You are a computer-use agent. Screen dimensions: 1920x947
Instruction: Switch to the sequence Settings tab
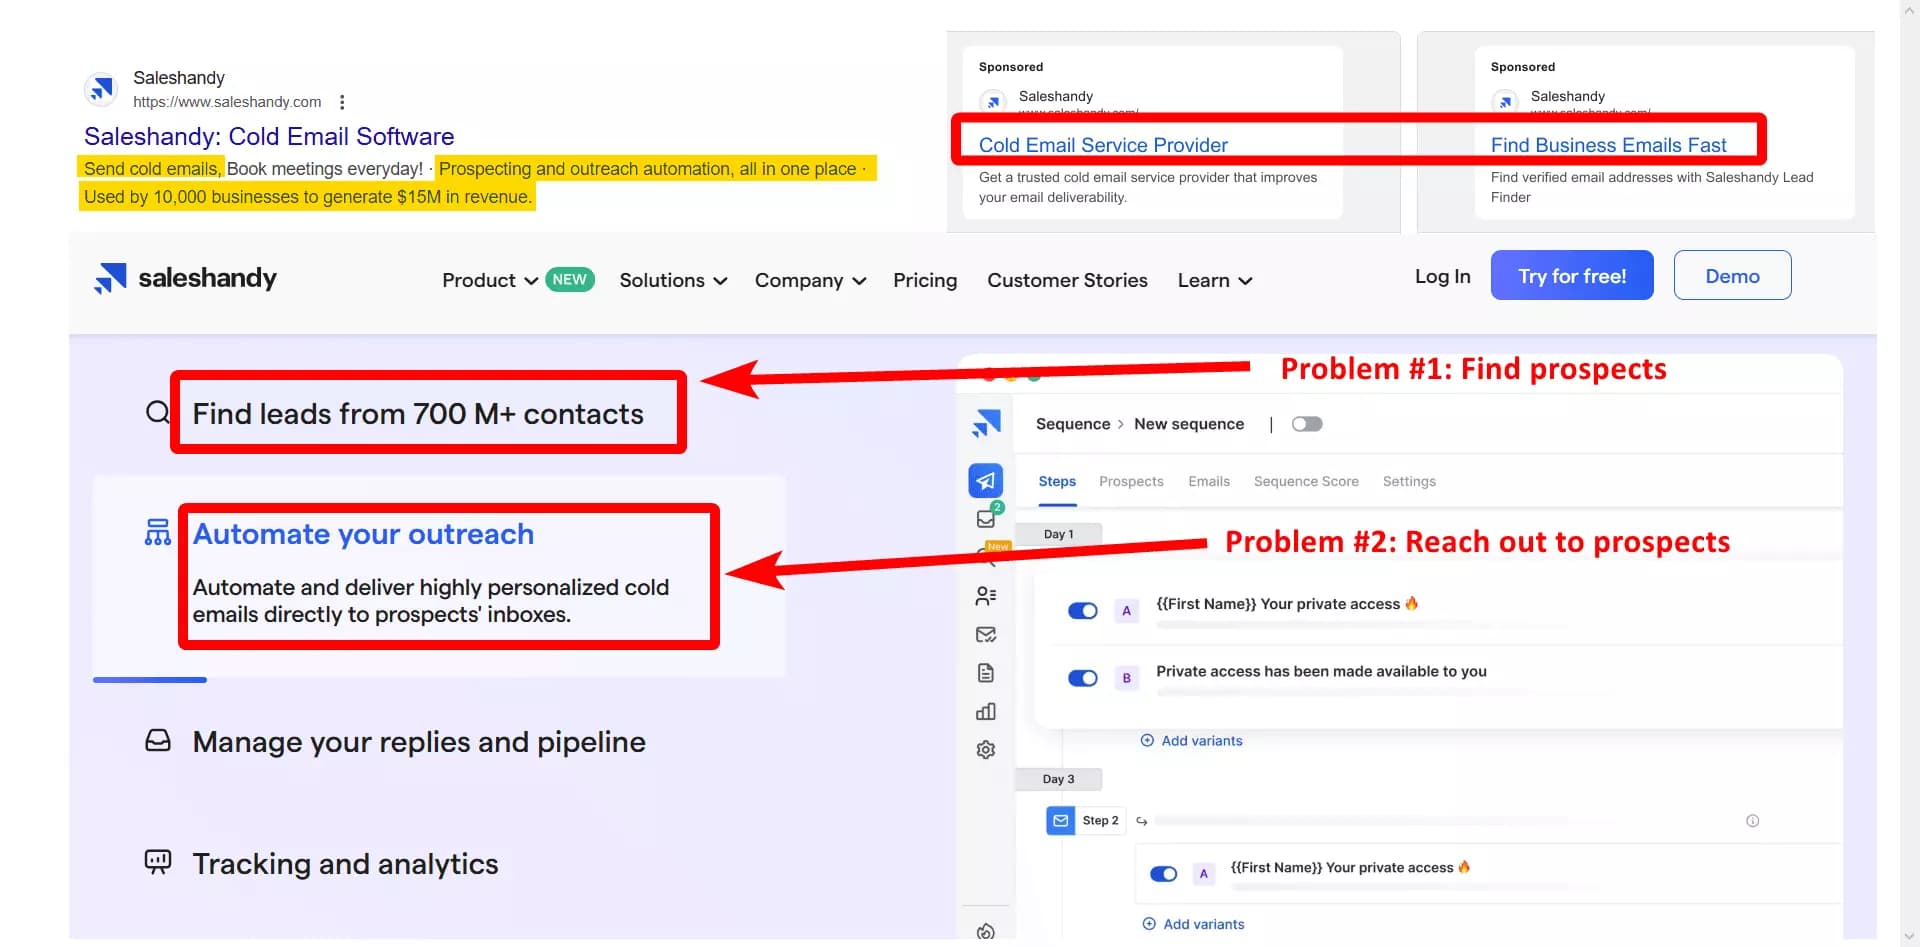(1409, 481)
